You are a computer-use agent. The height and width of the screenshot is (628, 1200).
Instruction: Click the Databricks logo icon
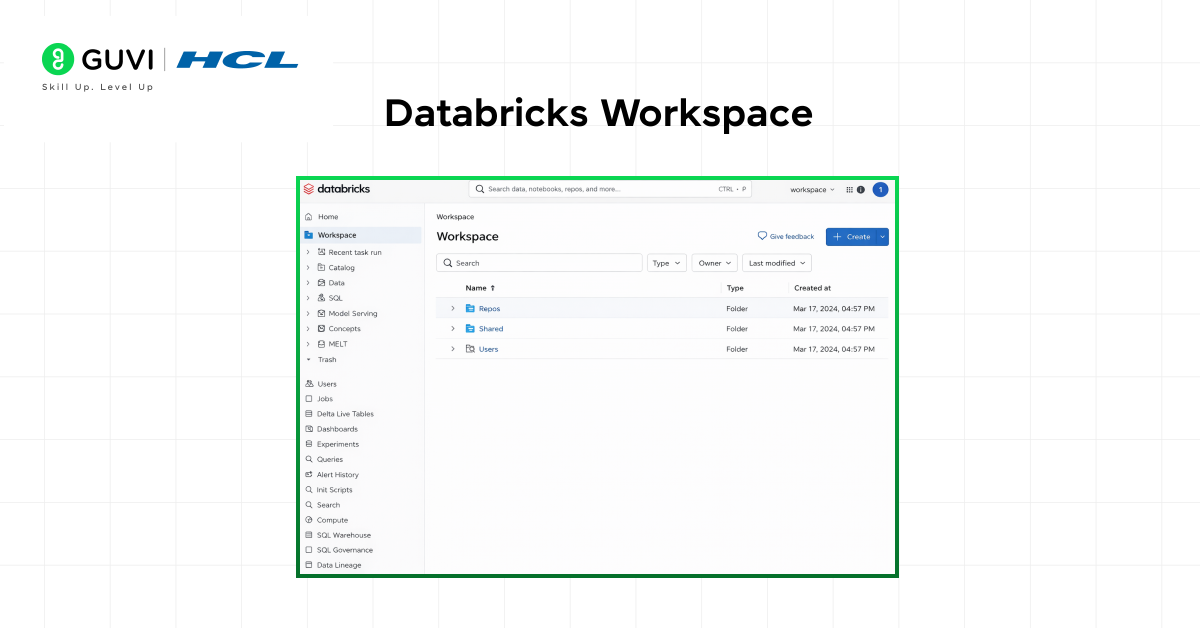(x=309, y=189)
